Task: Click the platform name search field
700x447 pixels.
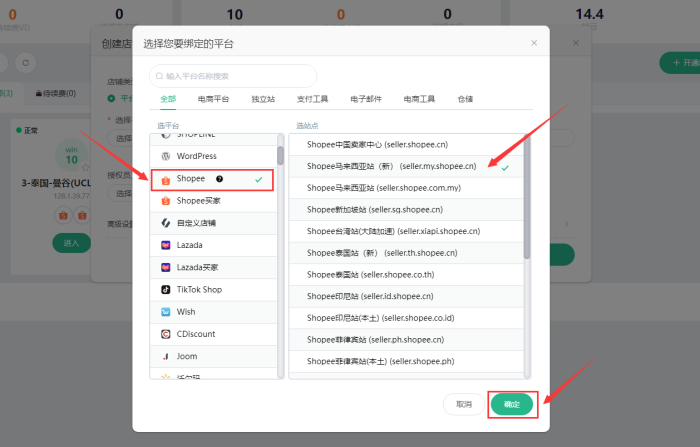Action: [x=233, y=76]
